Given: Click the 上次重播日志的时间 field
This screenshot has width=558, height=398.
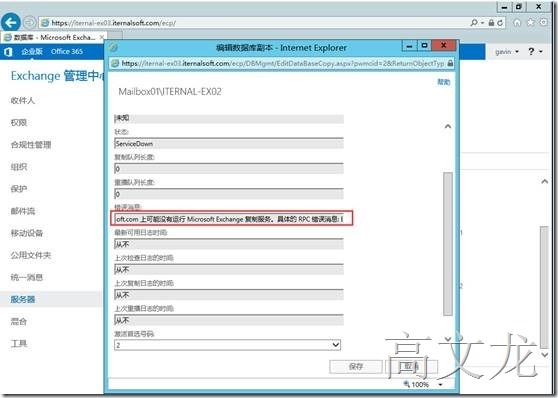Looking at the screenshot, I should 229,320.
